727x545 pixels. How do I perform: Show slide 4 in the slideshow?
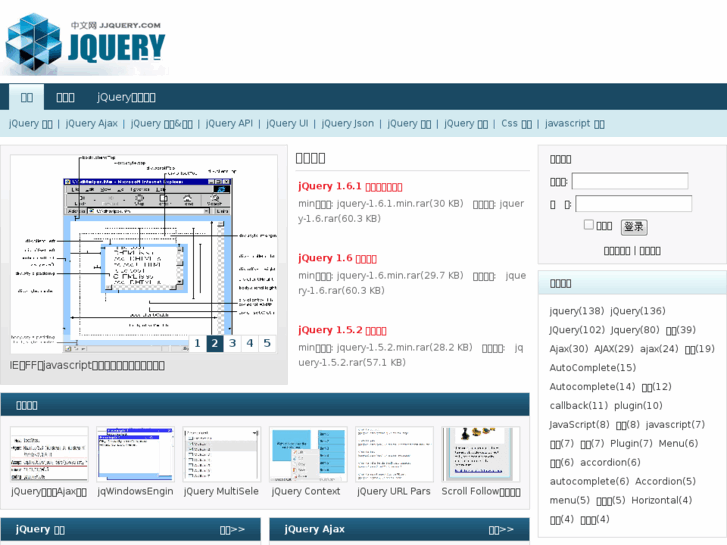pyautogui.click(x=250, y=343)
